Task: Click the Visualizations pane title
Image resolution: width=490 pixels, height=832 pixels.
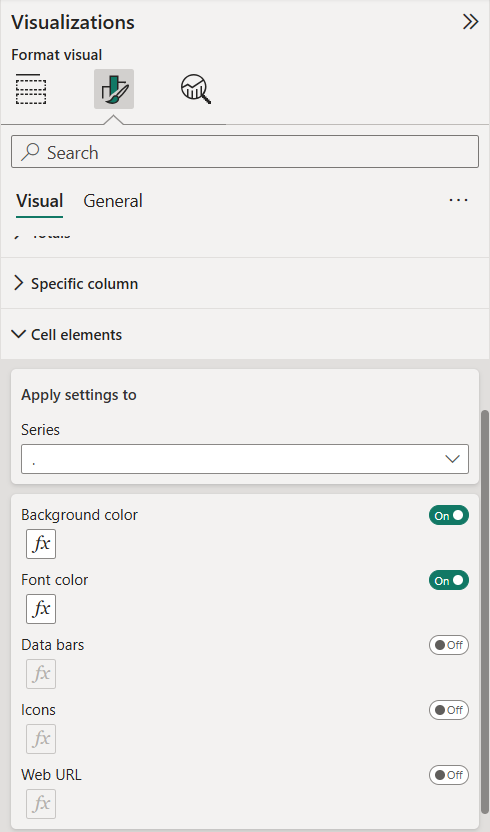Action: pos(73,22)
